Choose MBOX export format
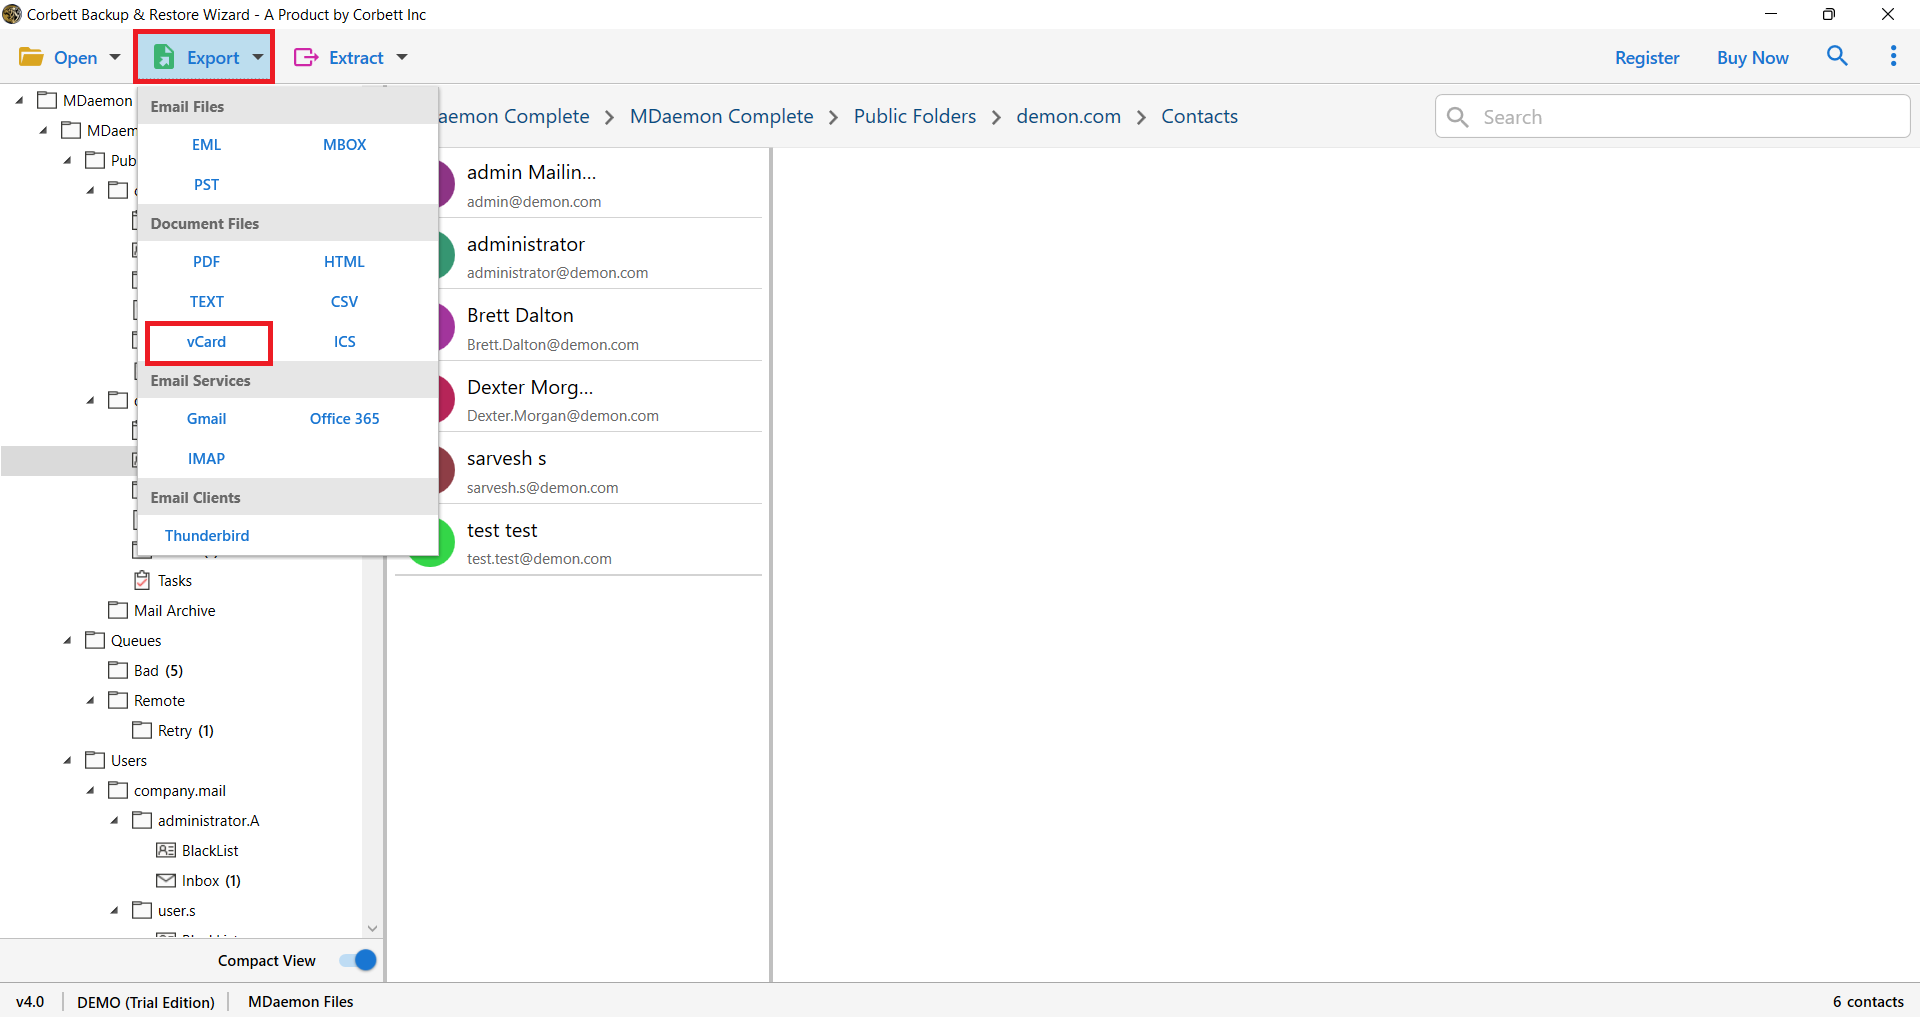 344,144
